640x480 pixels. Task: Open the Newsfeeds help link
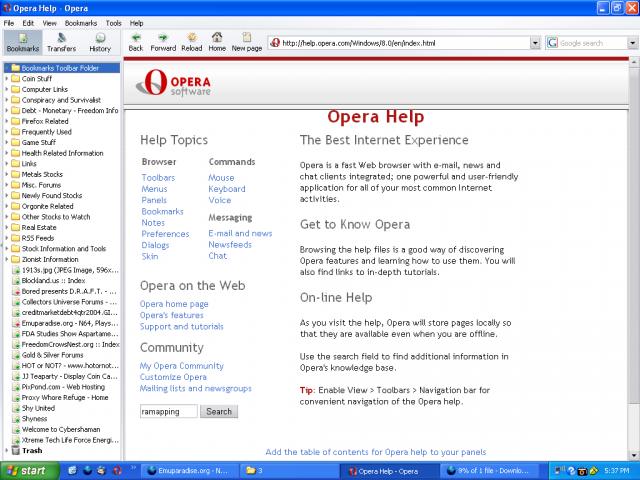point(230,245)
